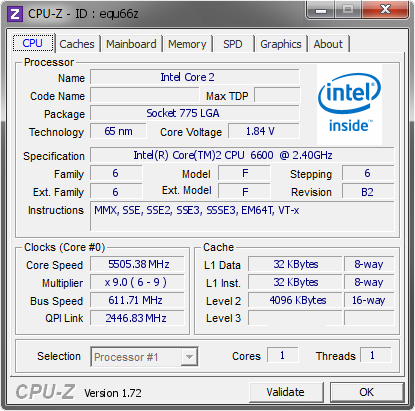
Task: Click the Core Voltage value box
Action: tap(264, 131)
